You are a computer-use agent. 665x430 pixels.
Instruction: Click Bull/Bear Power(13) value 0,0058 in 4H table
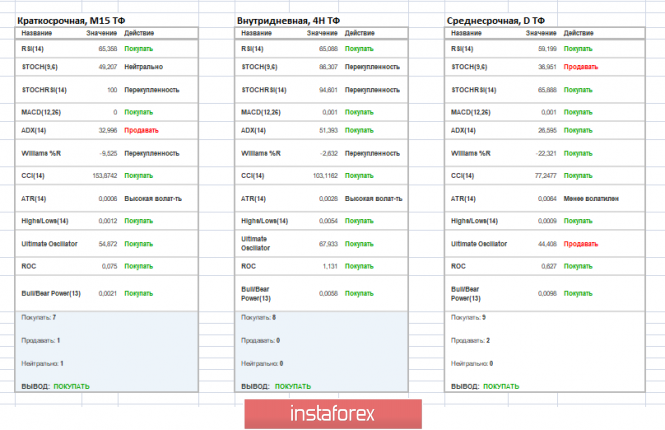point(328,293)
